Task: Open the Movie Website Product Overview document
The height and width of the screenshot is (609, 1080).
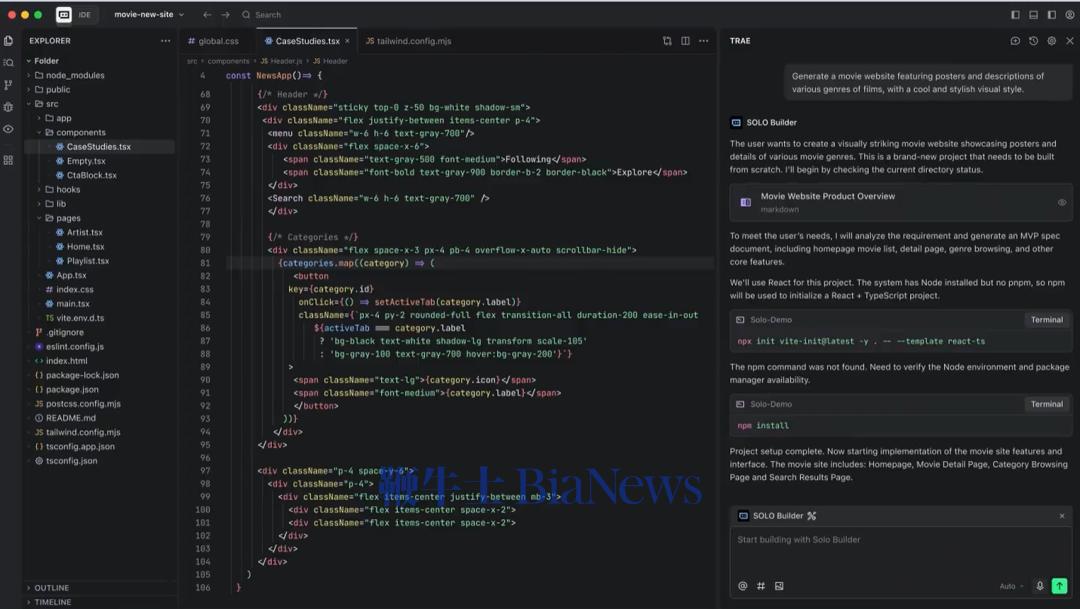Action: (x=900, y=202)
